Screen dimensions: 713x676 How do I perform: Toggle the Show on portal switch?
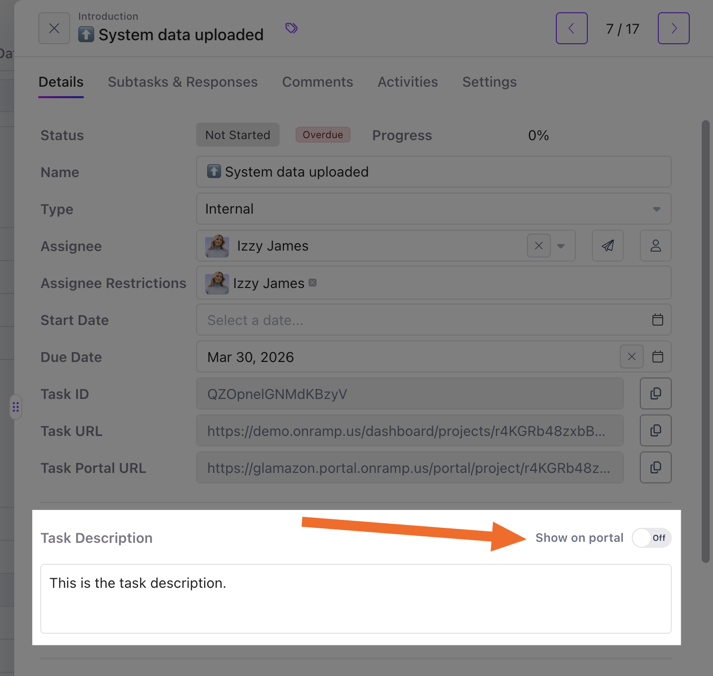[651, 538]
